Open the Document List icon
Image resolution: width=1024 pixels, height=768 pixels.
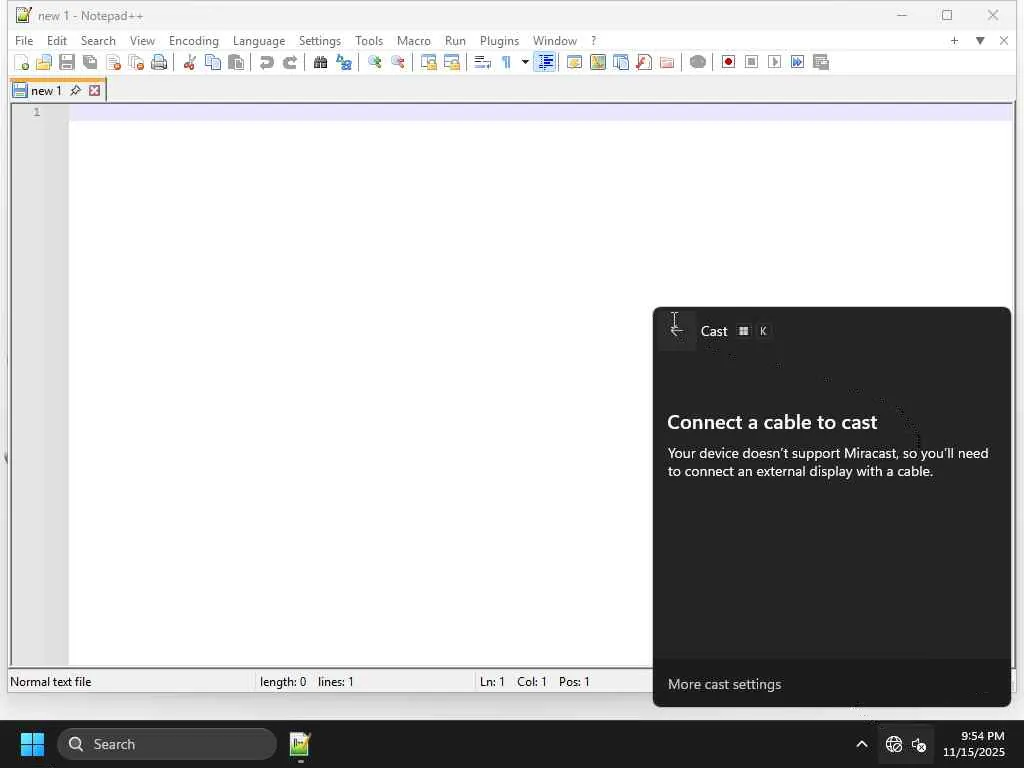point(620,62)
